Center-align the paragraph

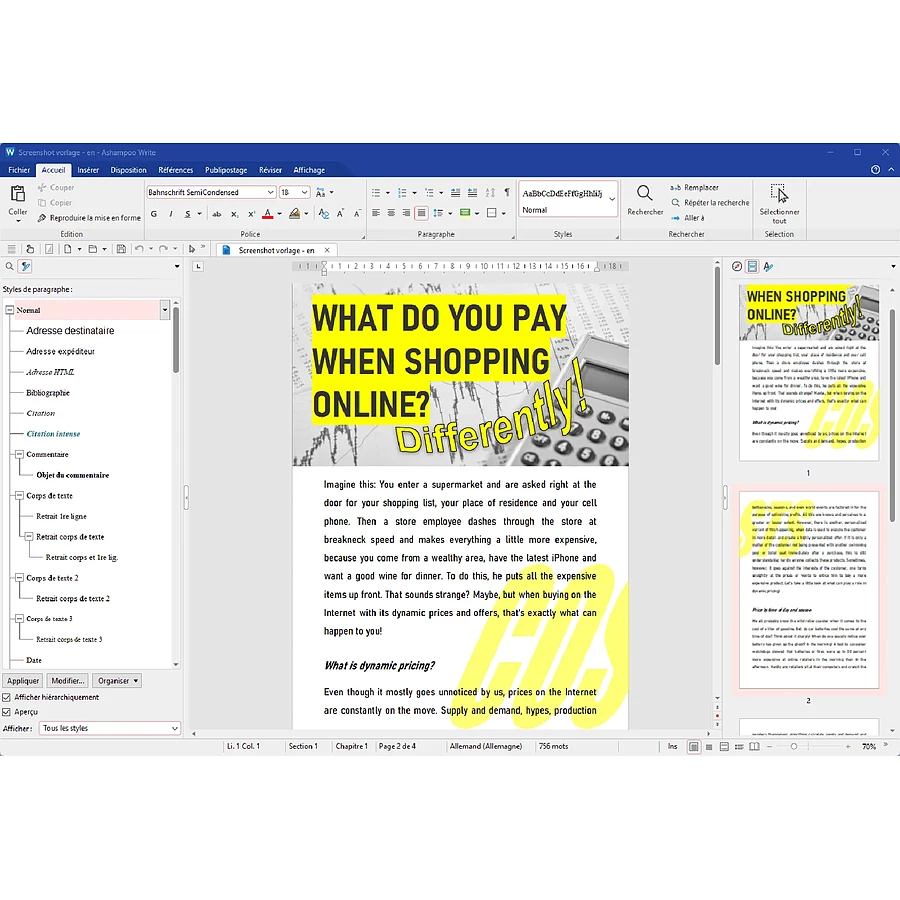(x=391, y=214)
